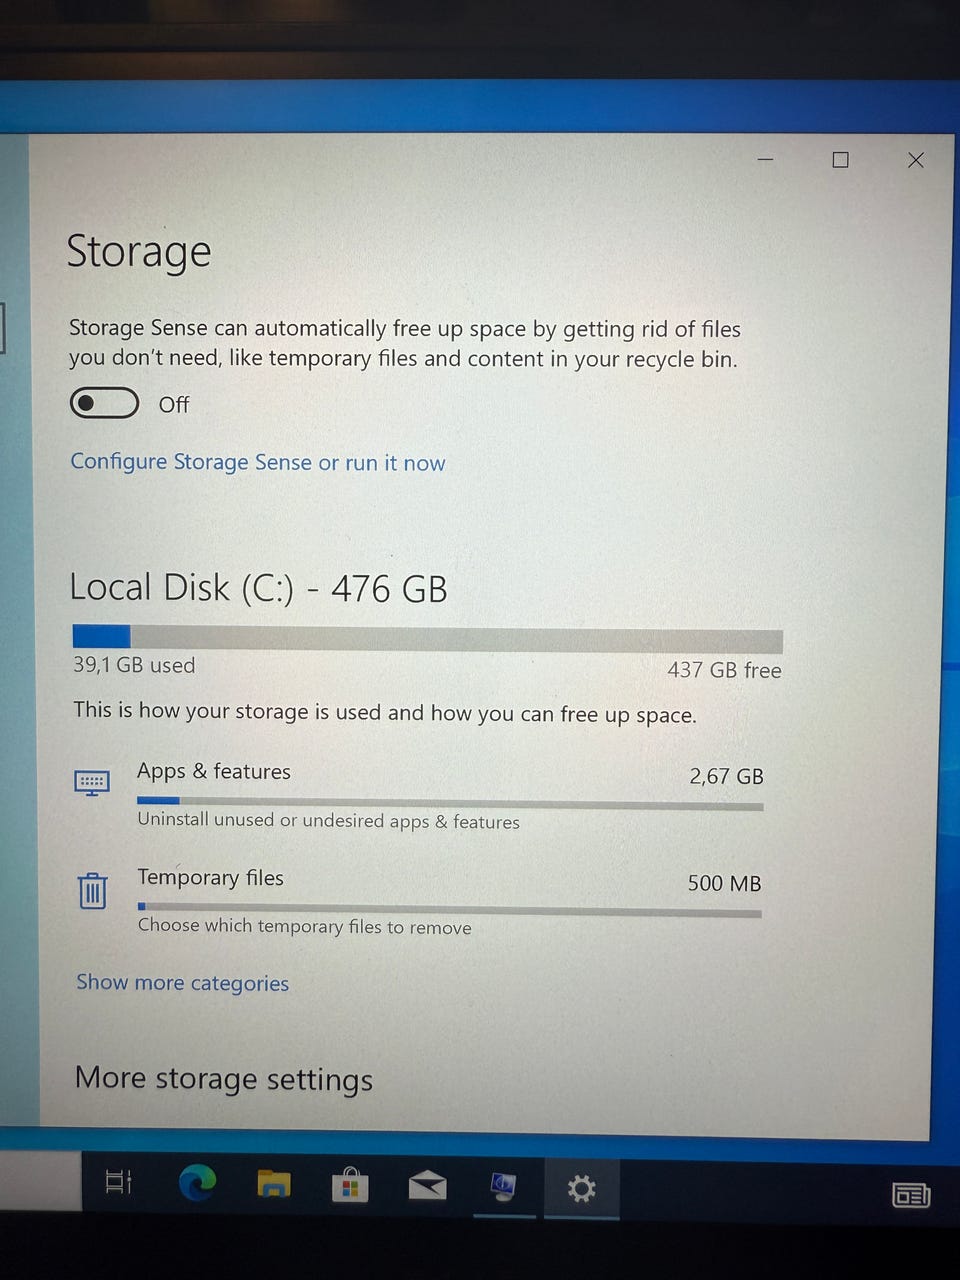Click the Local Disk (C:) usage bar
The height and width of the screenshot is (1280, 960).
click(x=427, y=638)
